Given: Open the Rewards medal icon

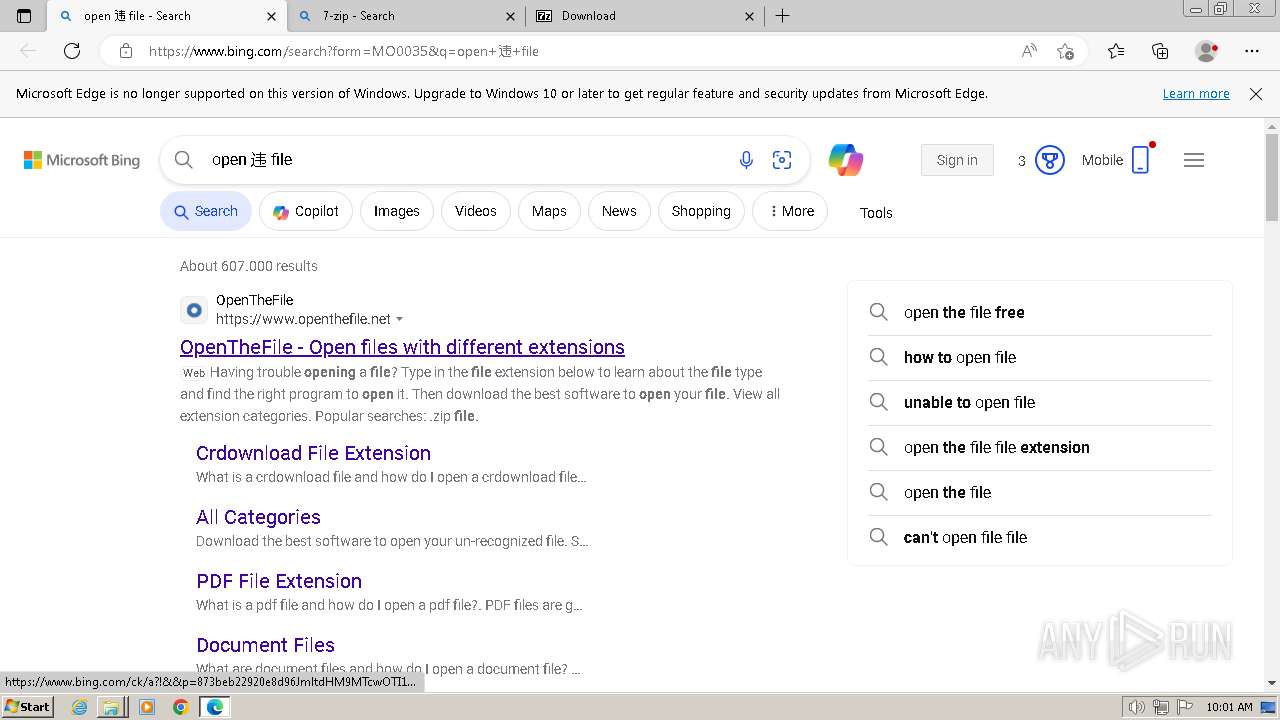Looking at the screenshot, I should [1049, 160].
